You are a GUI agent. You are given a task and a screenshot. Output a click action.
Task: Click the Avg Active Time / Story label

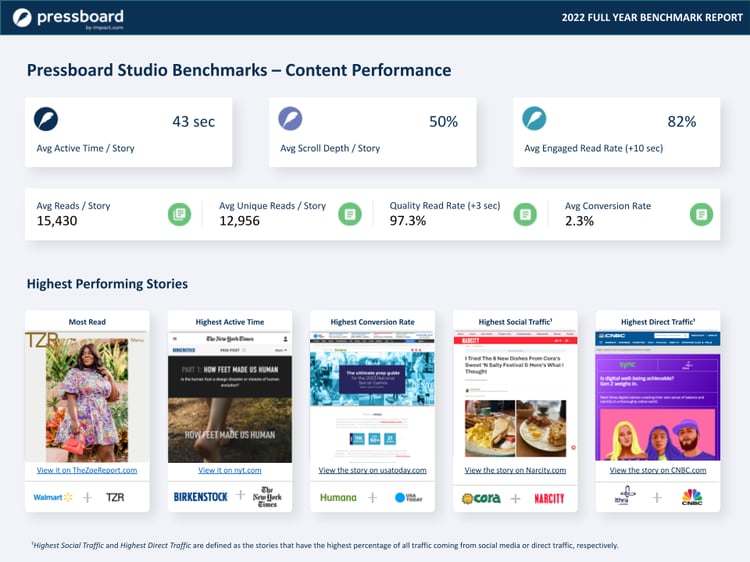point(86,148)
